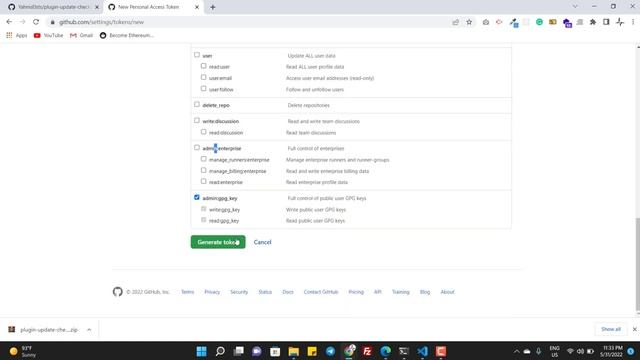Open the Security footer link

(x=239, y=292)
